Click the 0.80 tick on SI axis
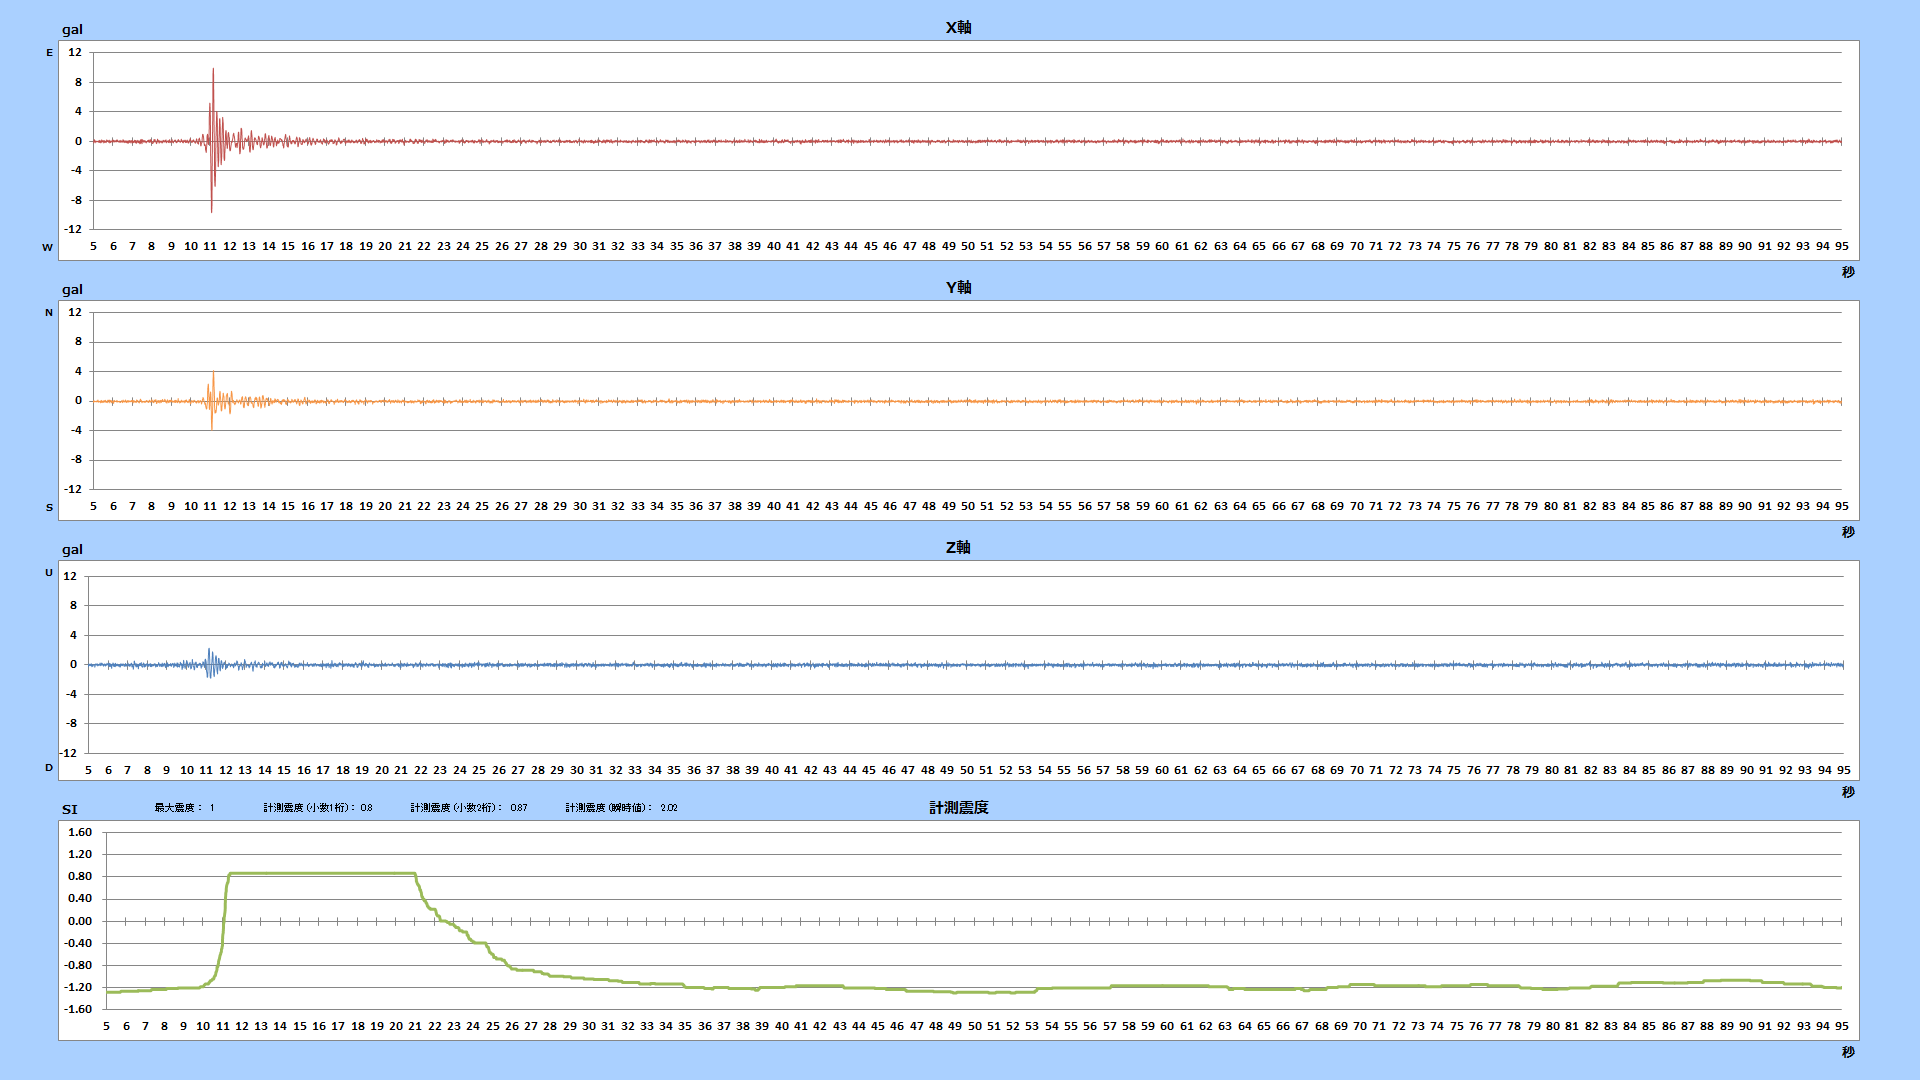 (x=80, y=876)
